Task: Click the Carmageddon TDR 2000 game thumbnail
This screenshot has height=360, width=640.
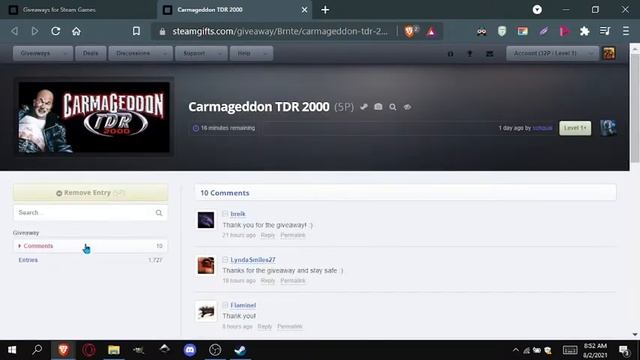Action: pos(94,118)
